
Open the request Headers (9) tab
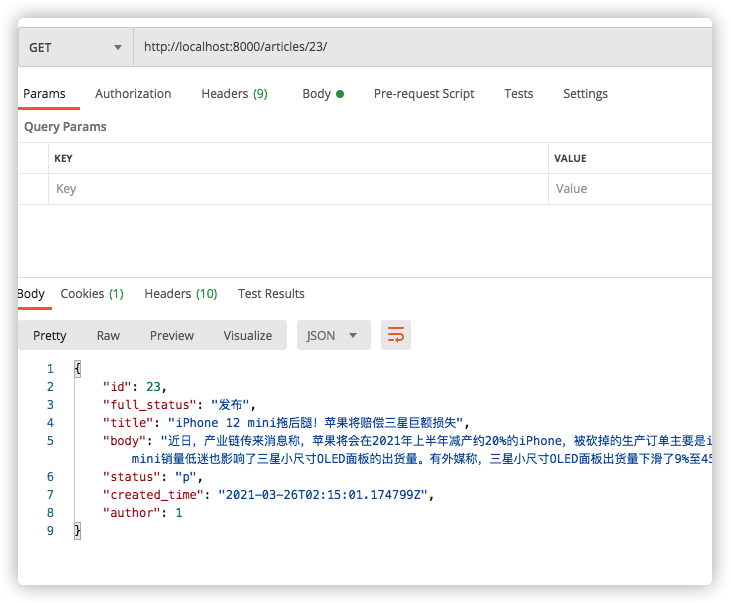click(234, 94)
